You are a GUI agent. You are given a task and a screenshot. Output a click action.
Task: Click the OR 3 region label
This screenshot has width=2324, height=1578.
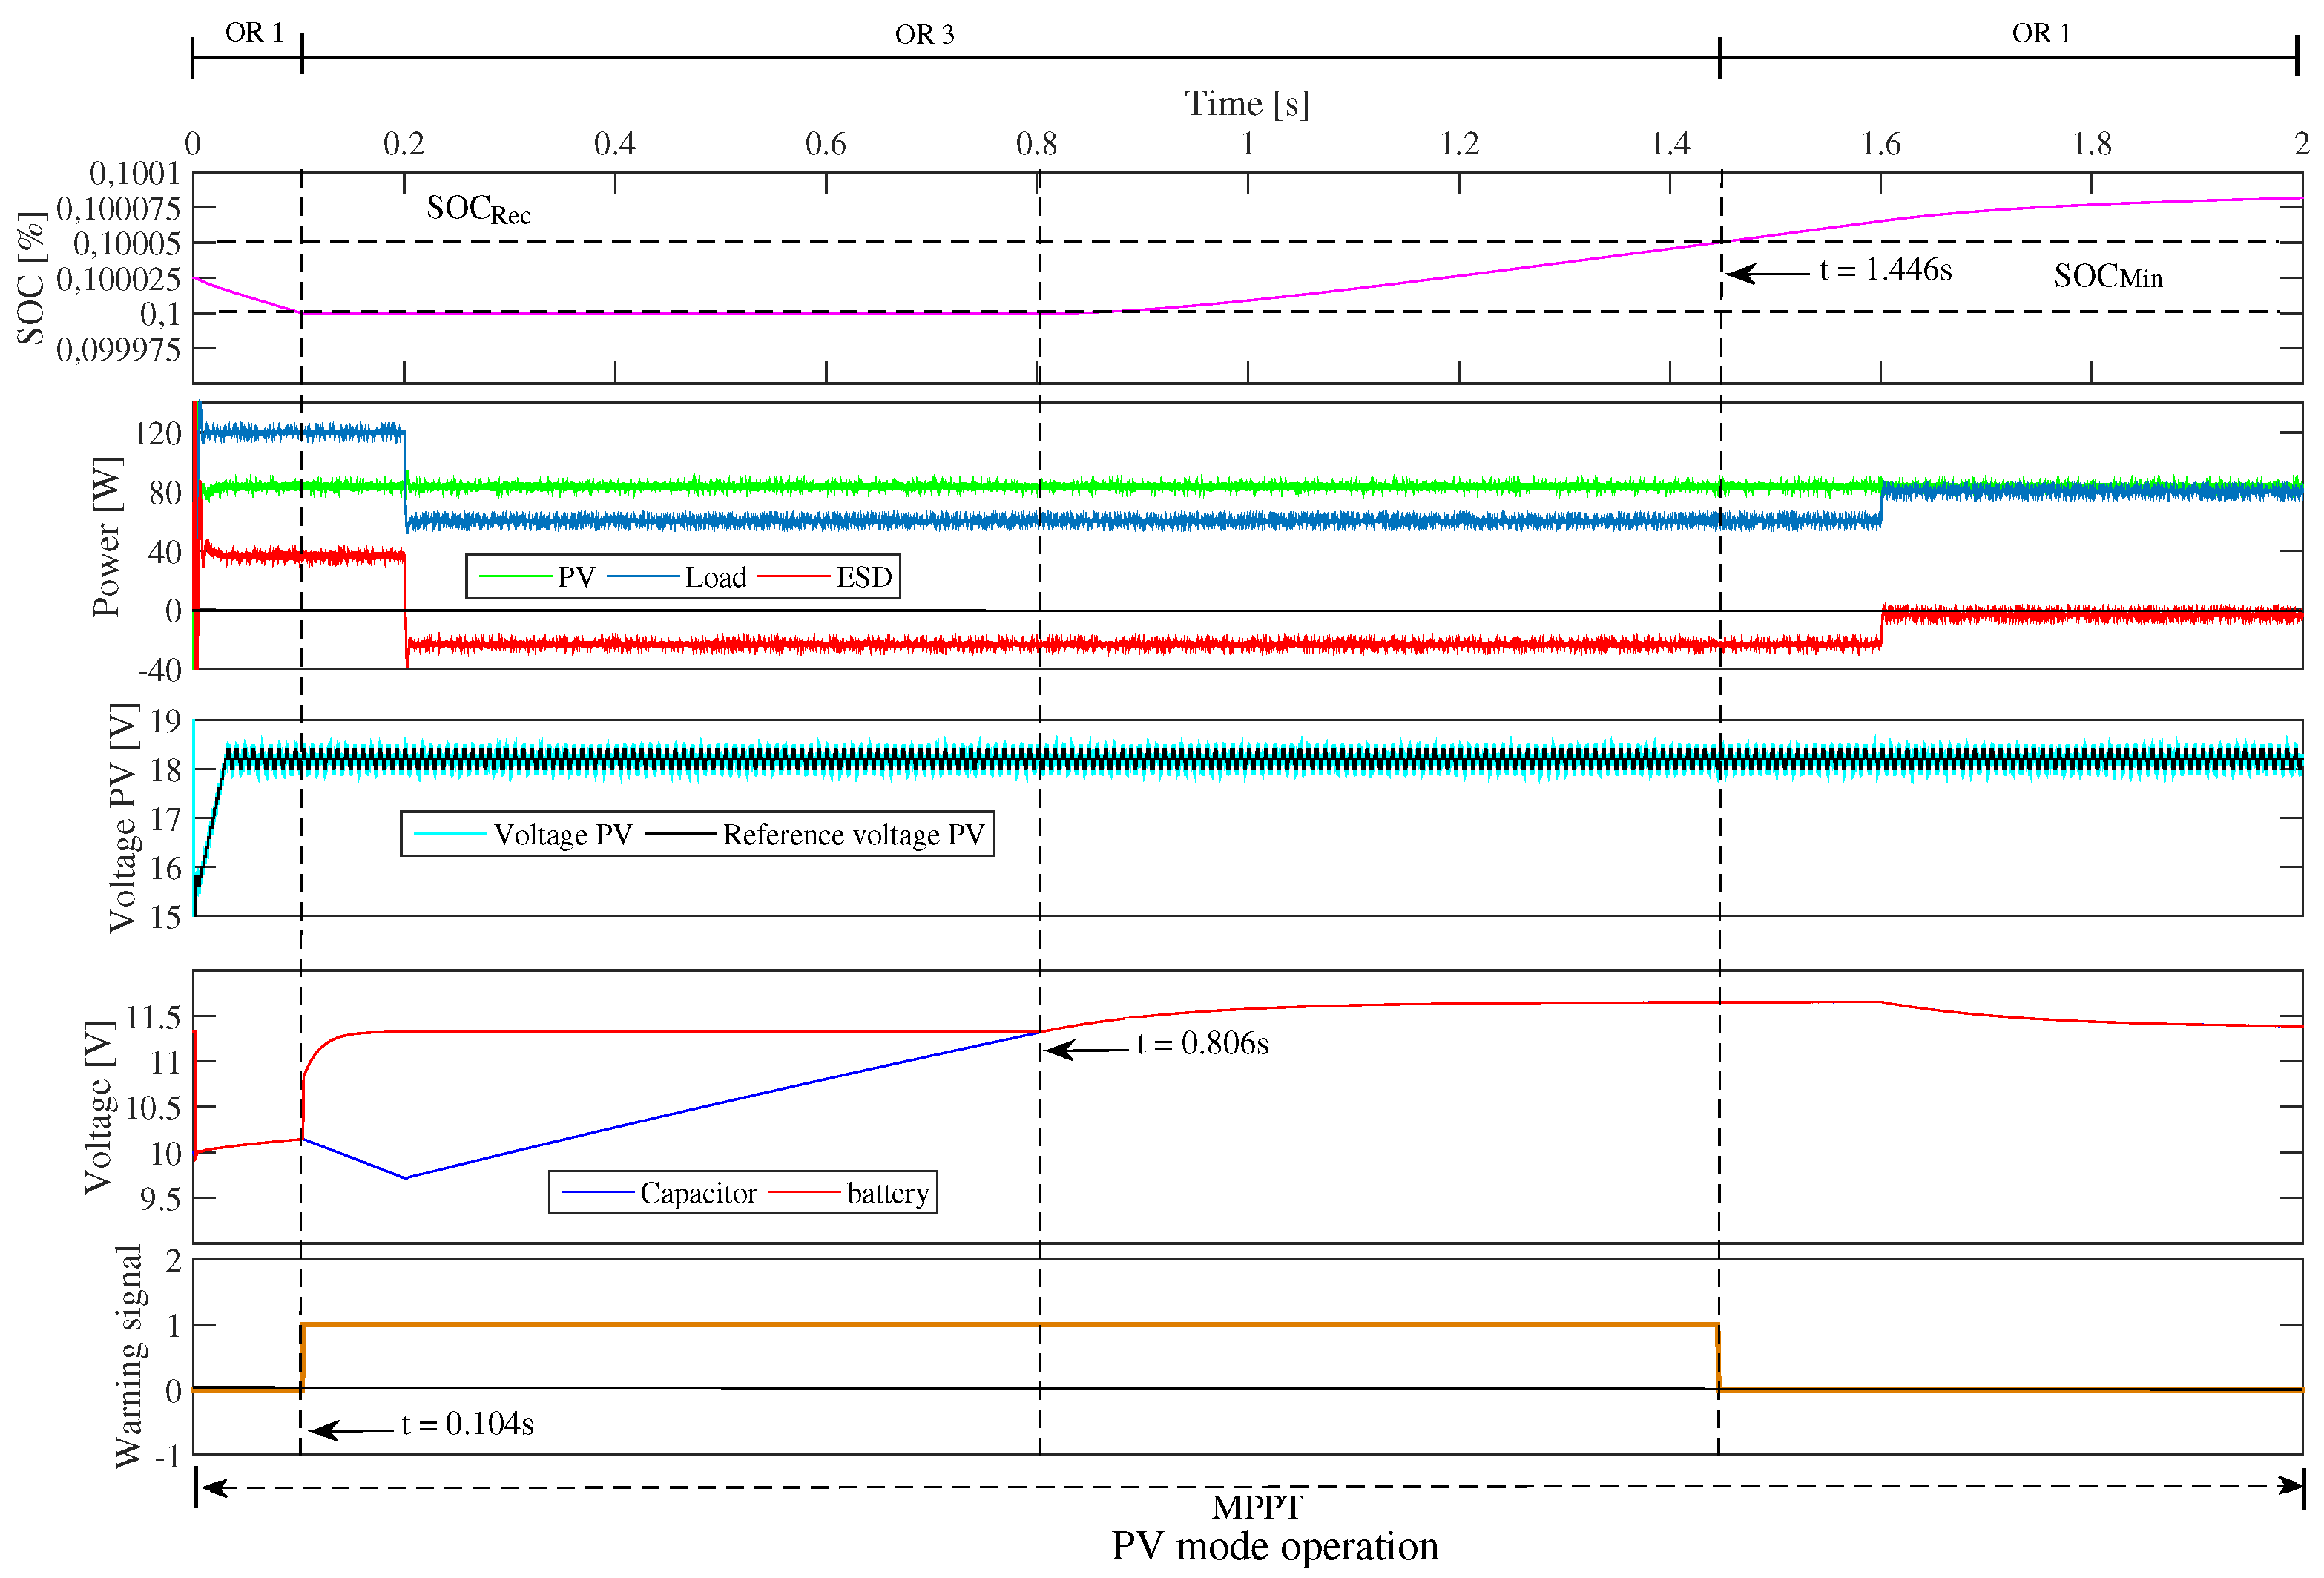pos(924,35)
